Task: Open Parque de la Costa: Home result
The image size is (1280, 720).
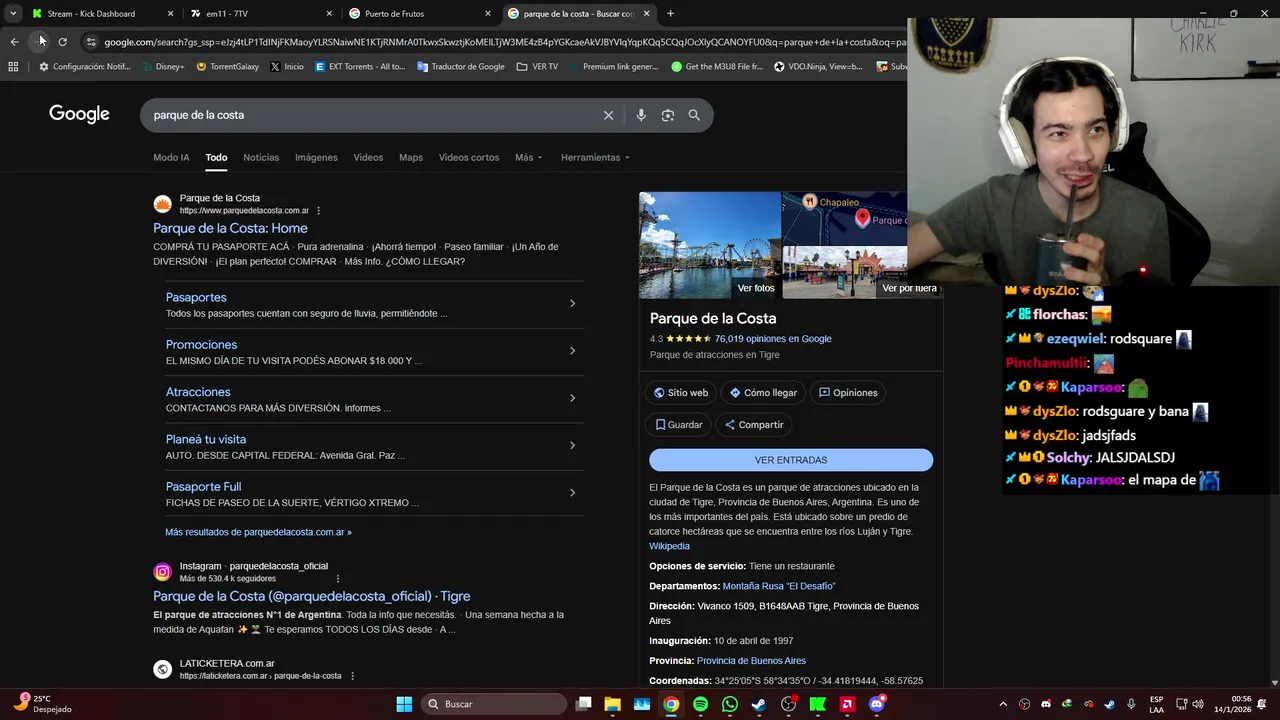Action: coord(230,228)
